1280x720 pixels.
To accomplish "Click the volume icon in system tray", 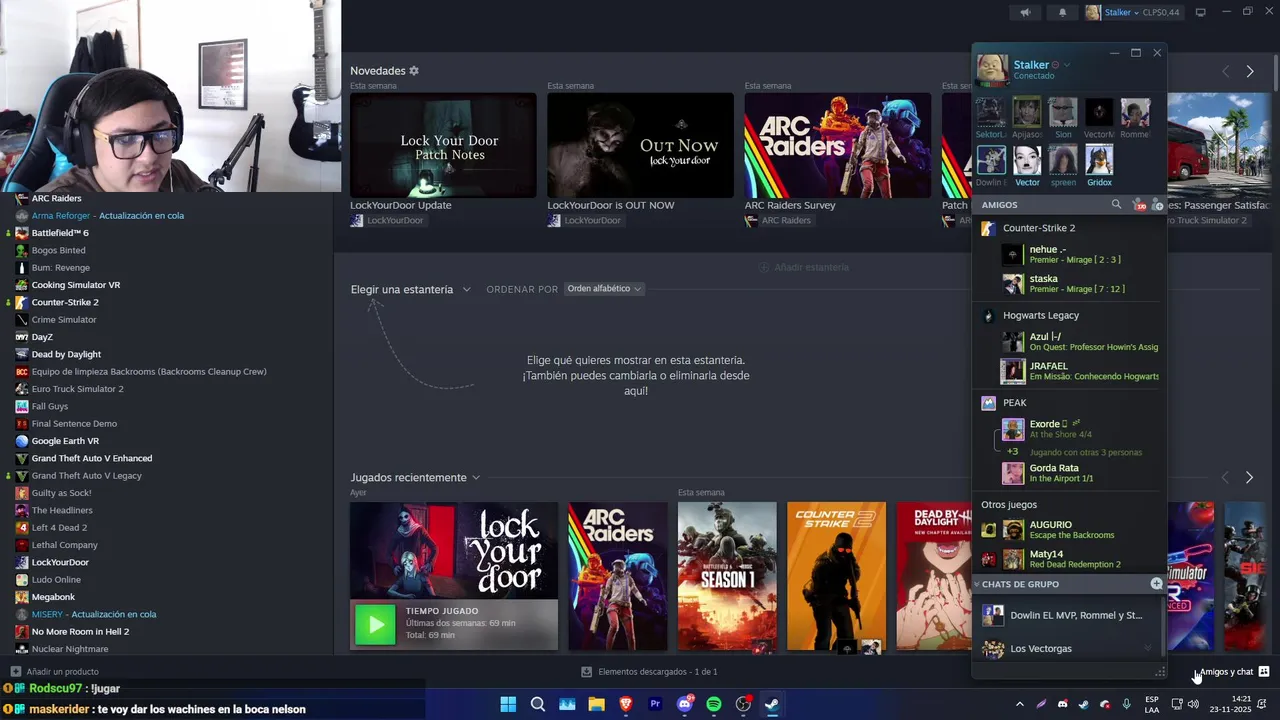I will tap(1193, 704).
